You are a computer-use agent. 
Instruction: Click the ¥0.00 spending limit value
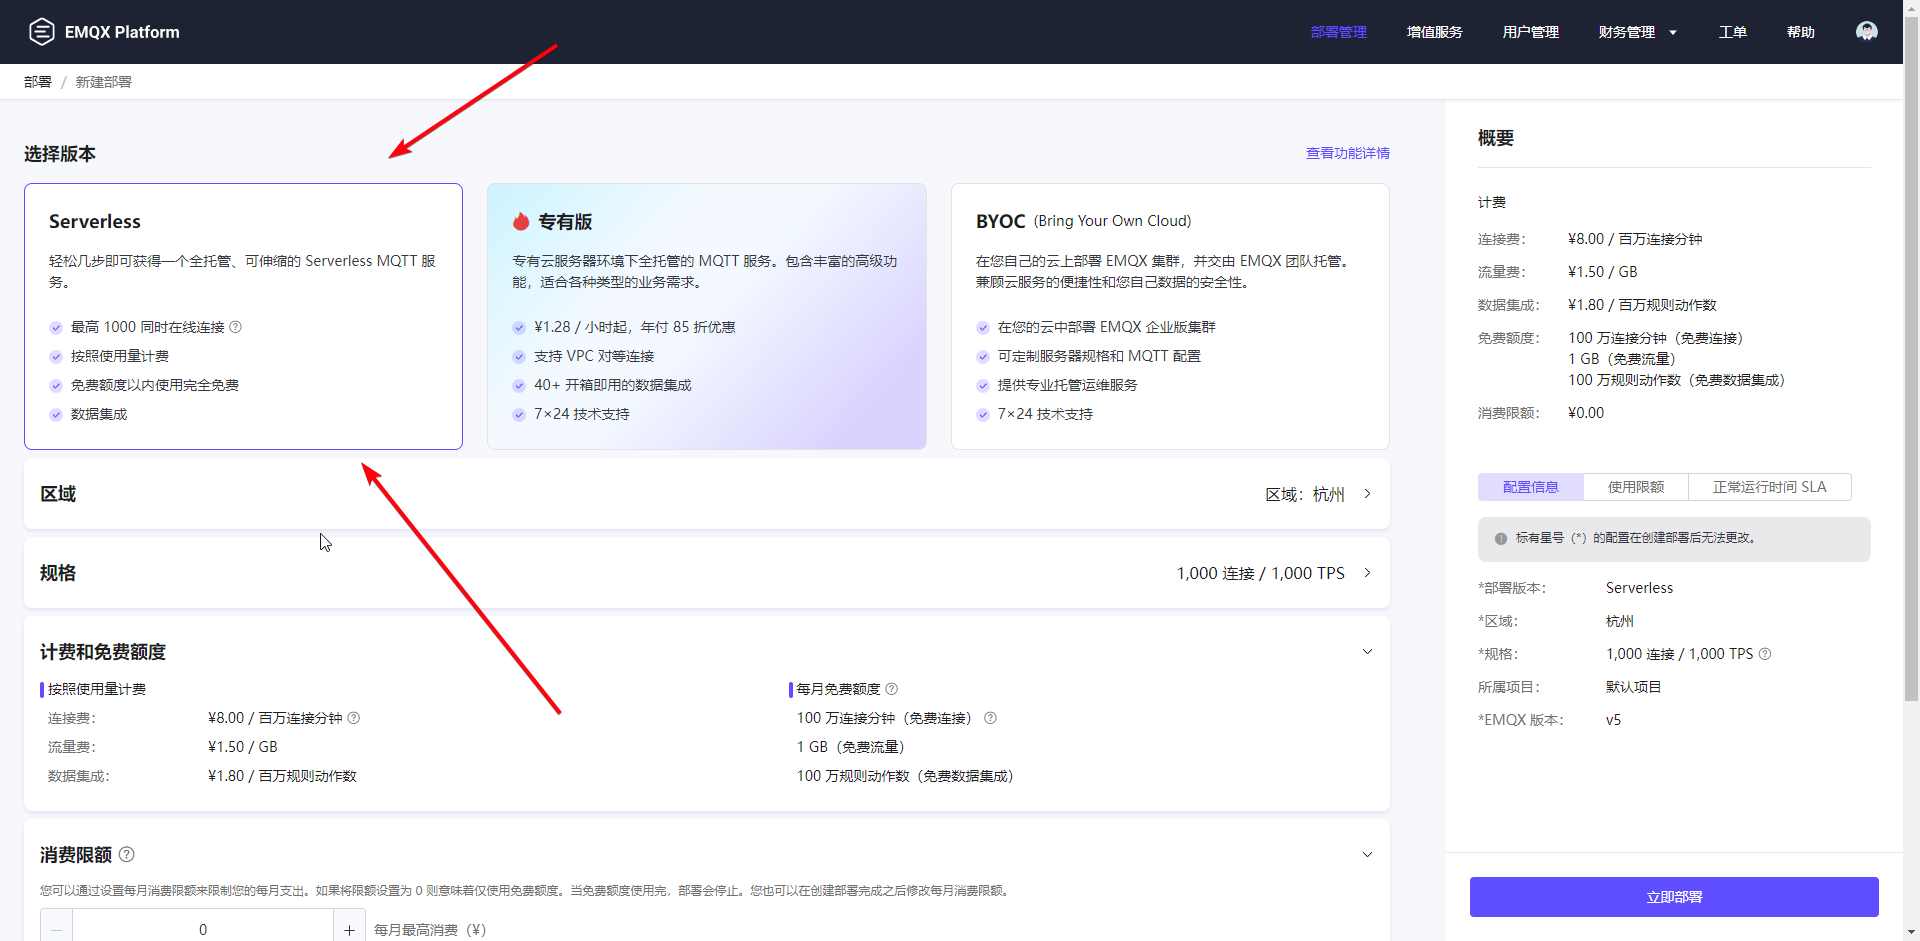coord(1586,413)
